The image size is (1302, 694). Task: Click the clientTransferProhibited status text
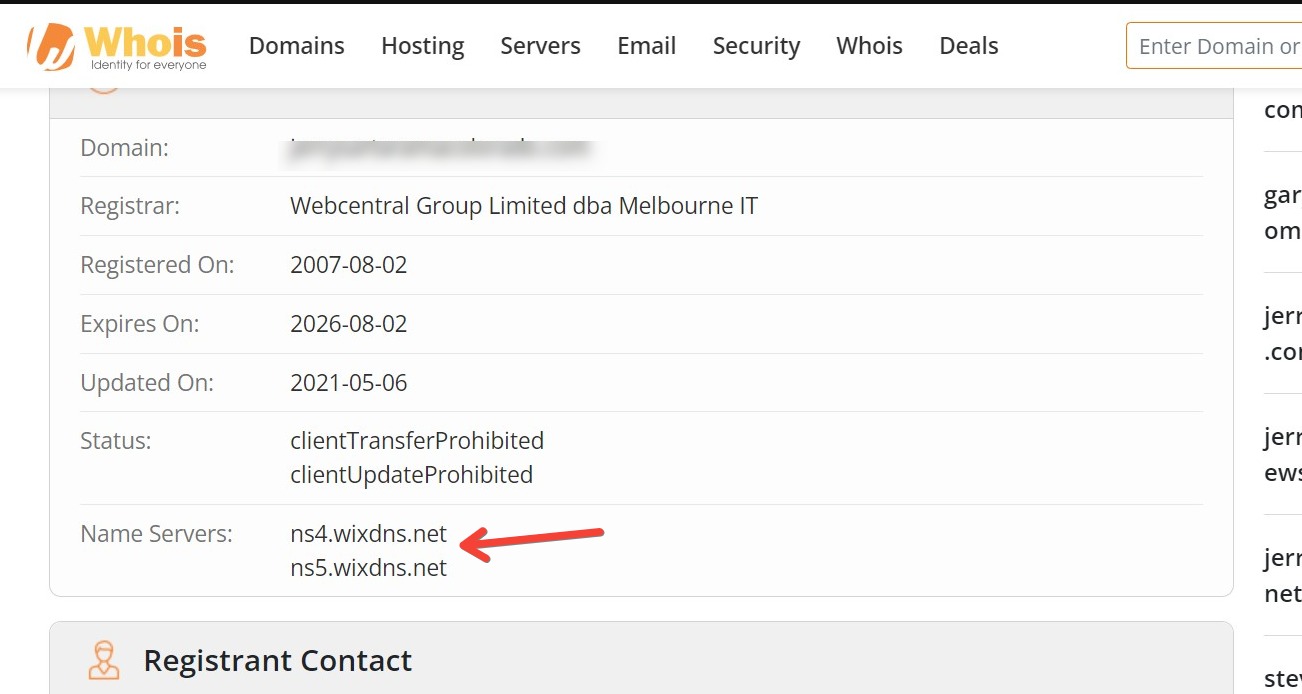click(x=416, y=441)
